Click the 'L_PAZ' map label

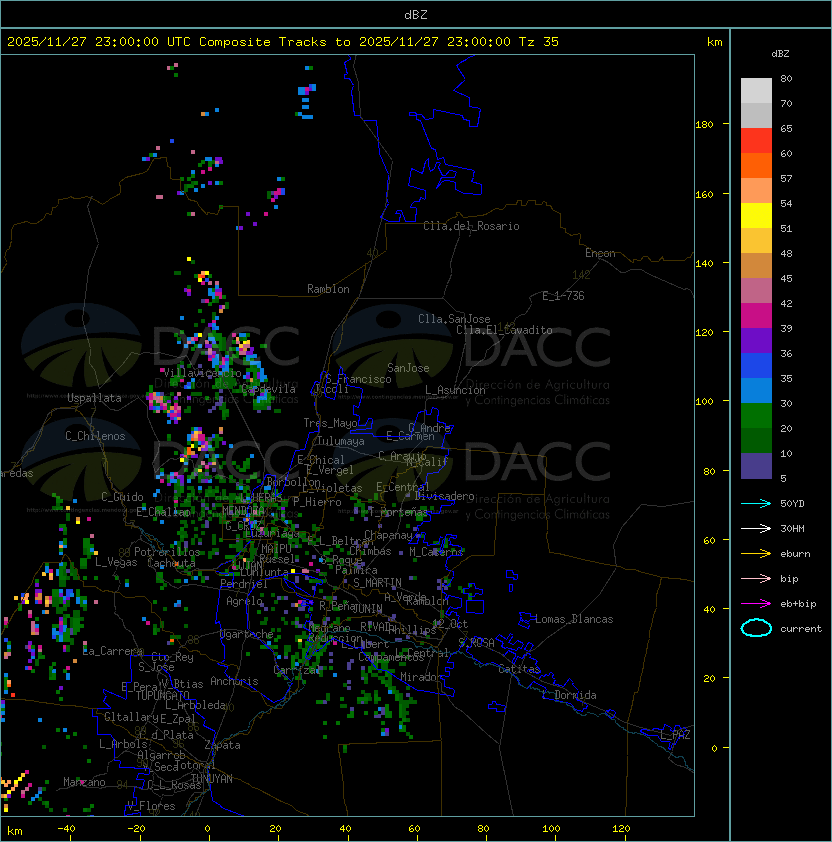tap(675, 735)
